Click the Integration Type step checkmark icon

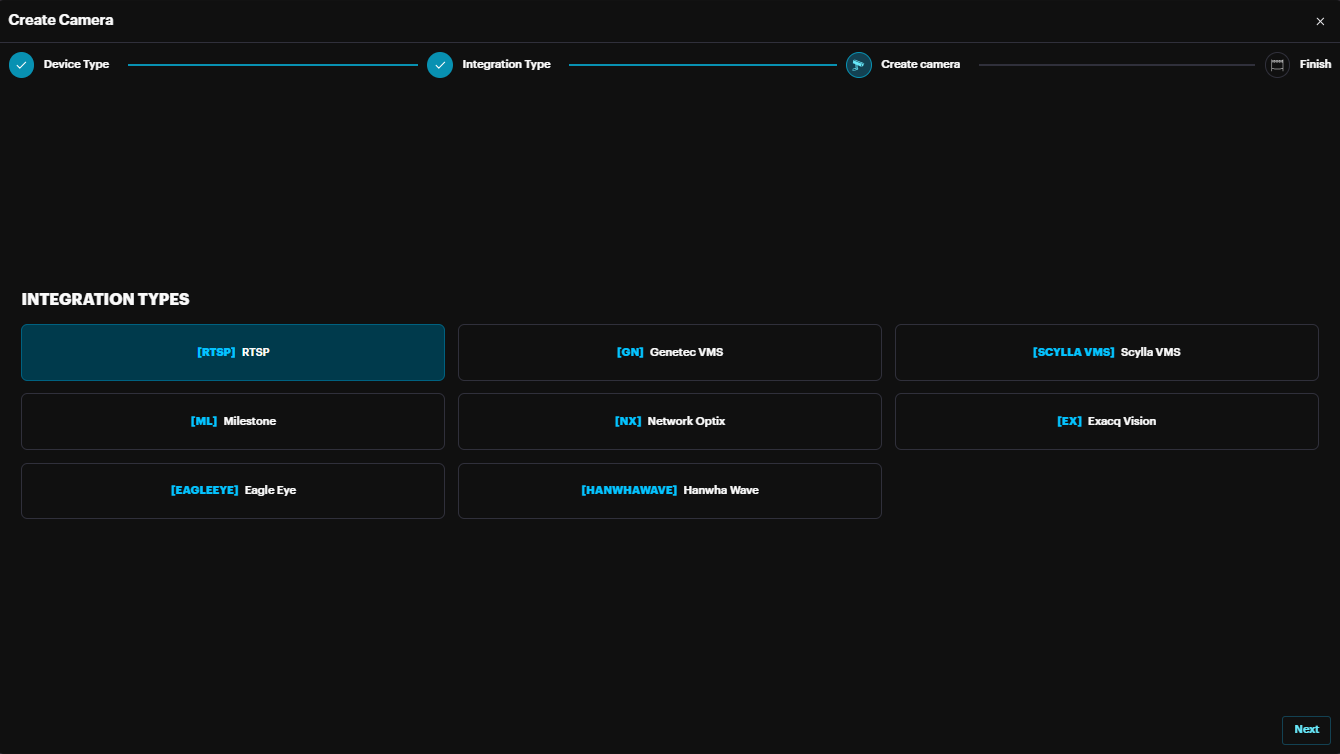440,65
